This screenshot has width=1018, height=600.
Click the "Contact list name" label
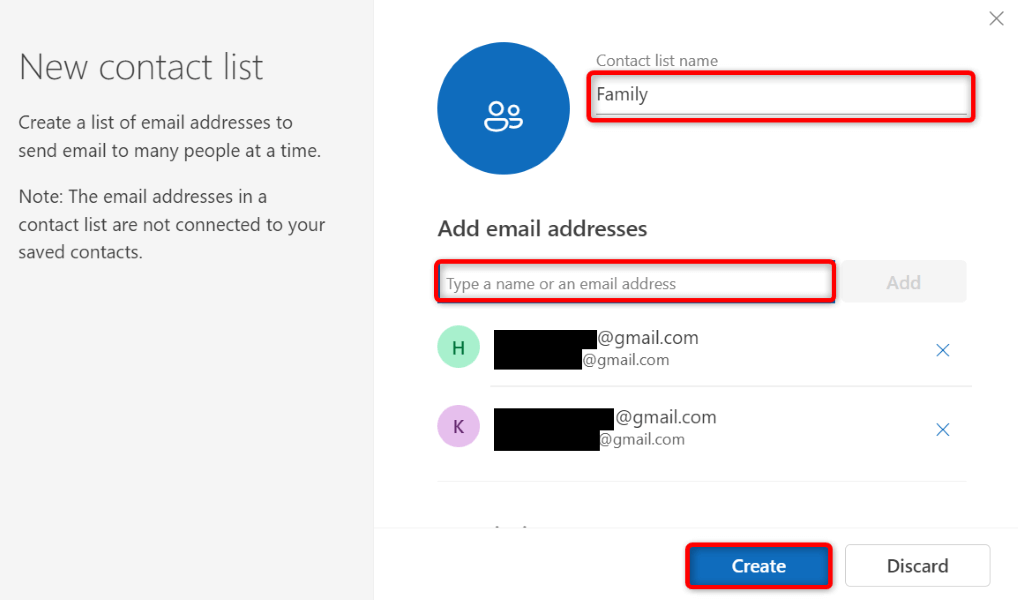657,61
